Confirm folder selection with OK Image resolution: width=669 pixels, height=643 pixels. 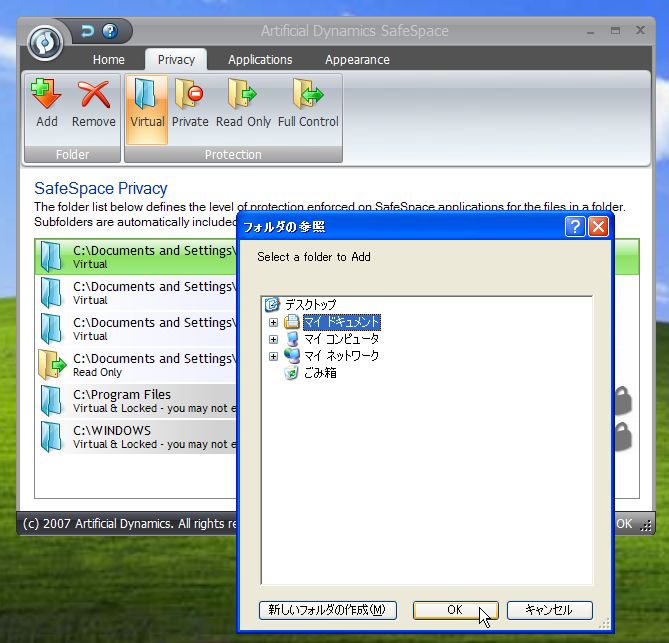click(455, 610)
